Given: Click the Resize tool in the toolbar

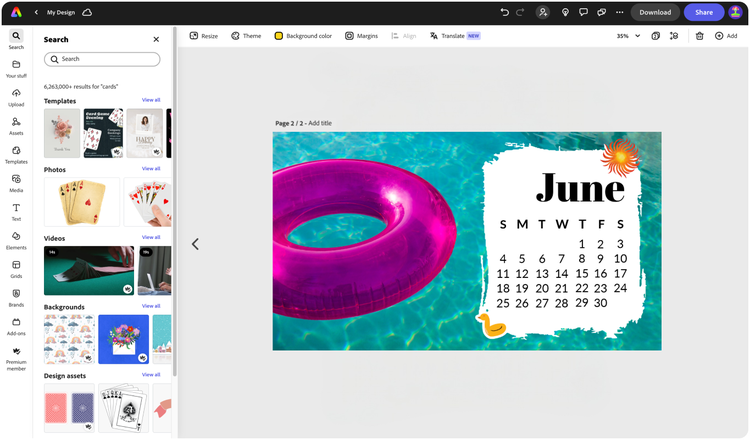Looking at the screenshot, I should click(204, 36).
